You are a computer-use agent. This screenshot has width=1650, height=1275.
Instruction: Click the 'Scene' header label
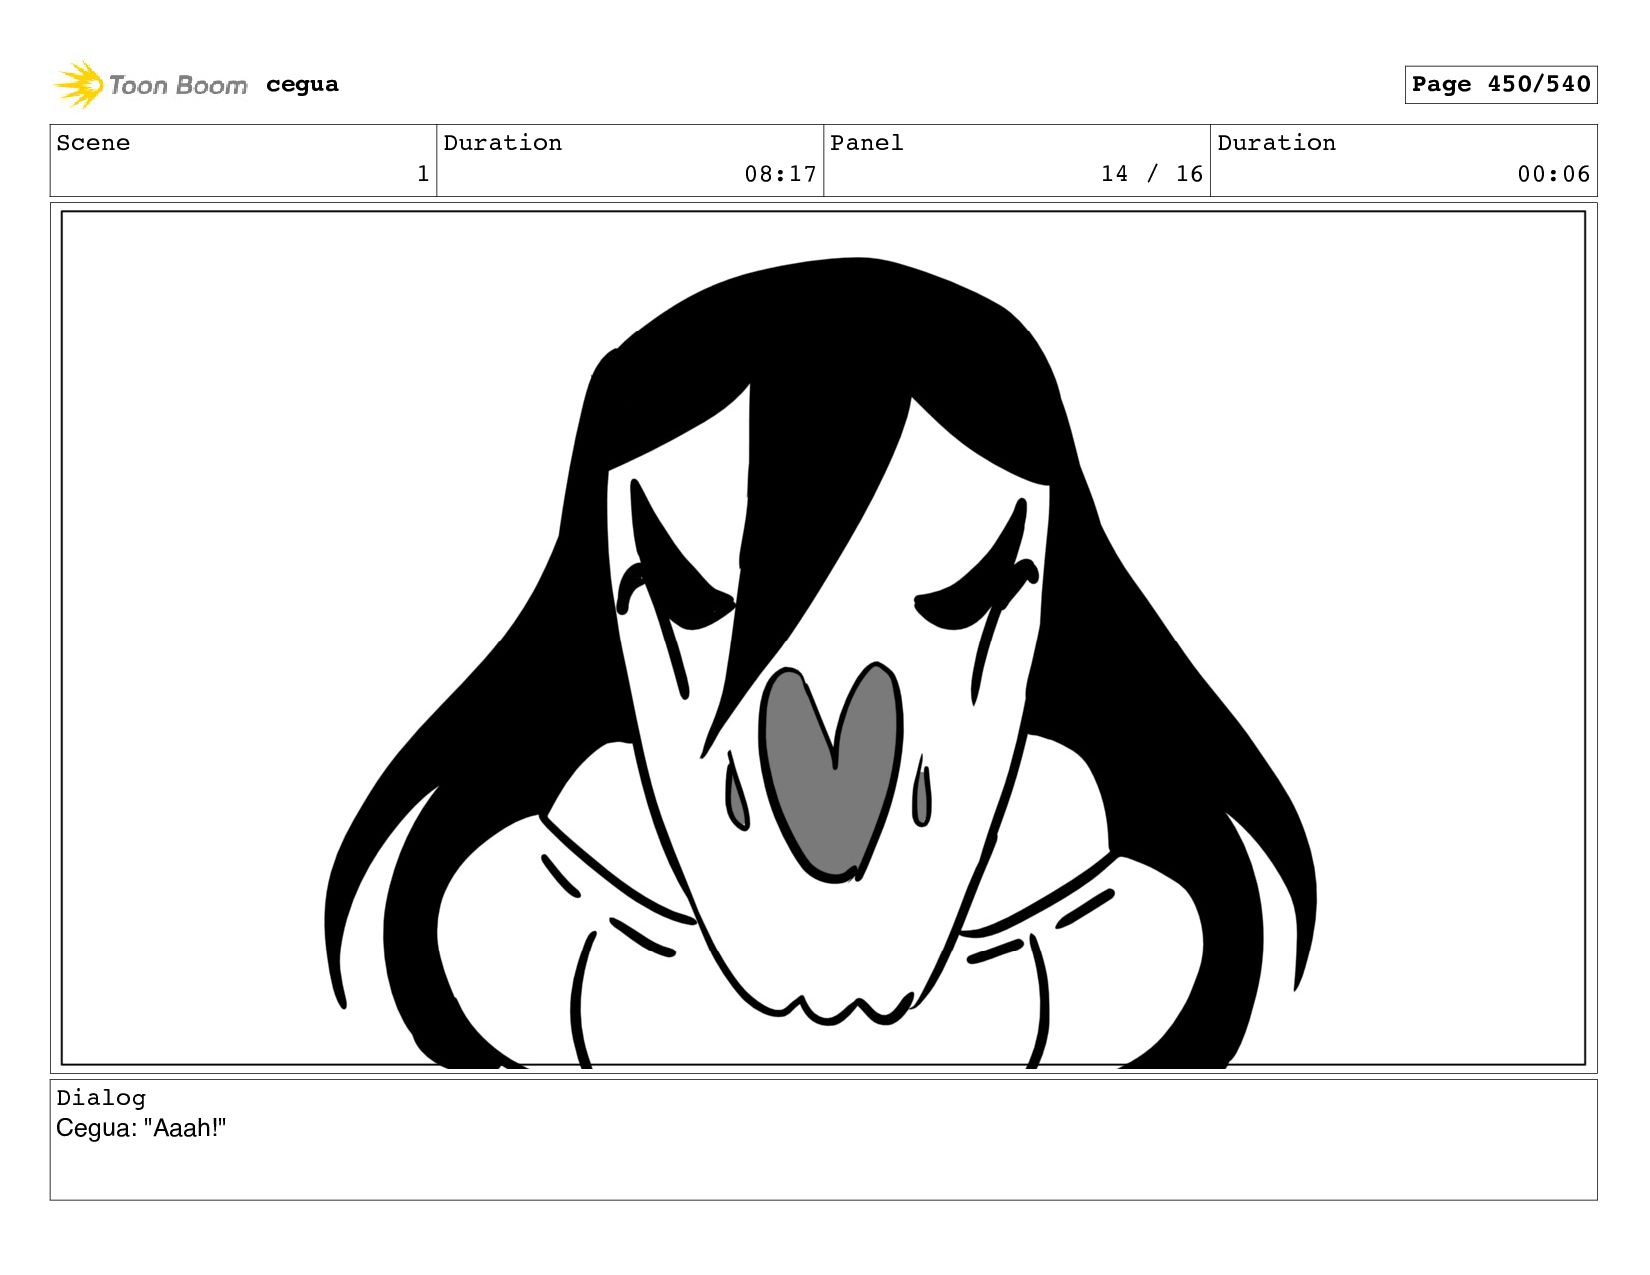[x=93, y=143]
